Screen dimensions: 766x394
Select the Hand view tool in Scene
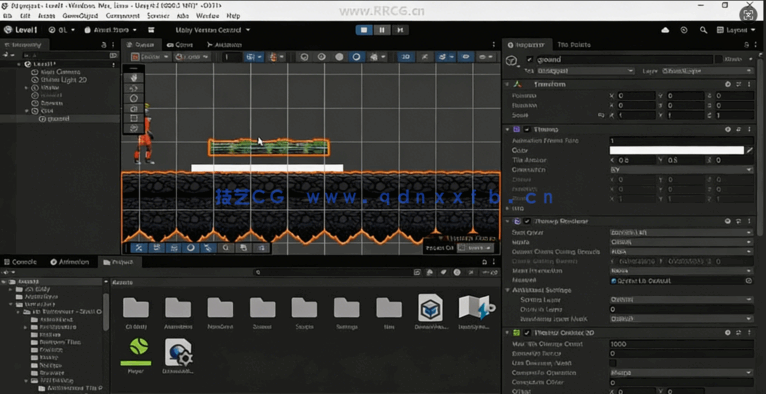tap(134, 77)
